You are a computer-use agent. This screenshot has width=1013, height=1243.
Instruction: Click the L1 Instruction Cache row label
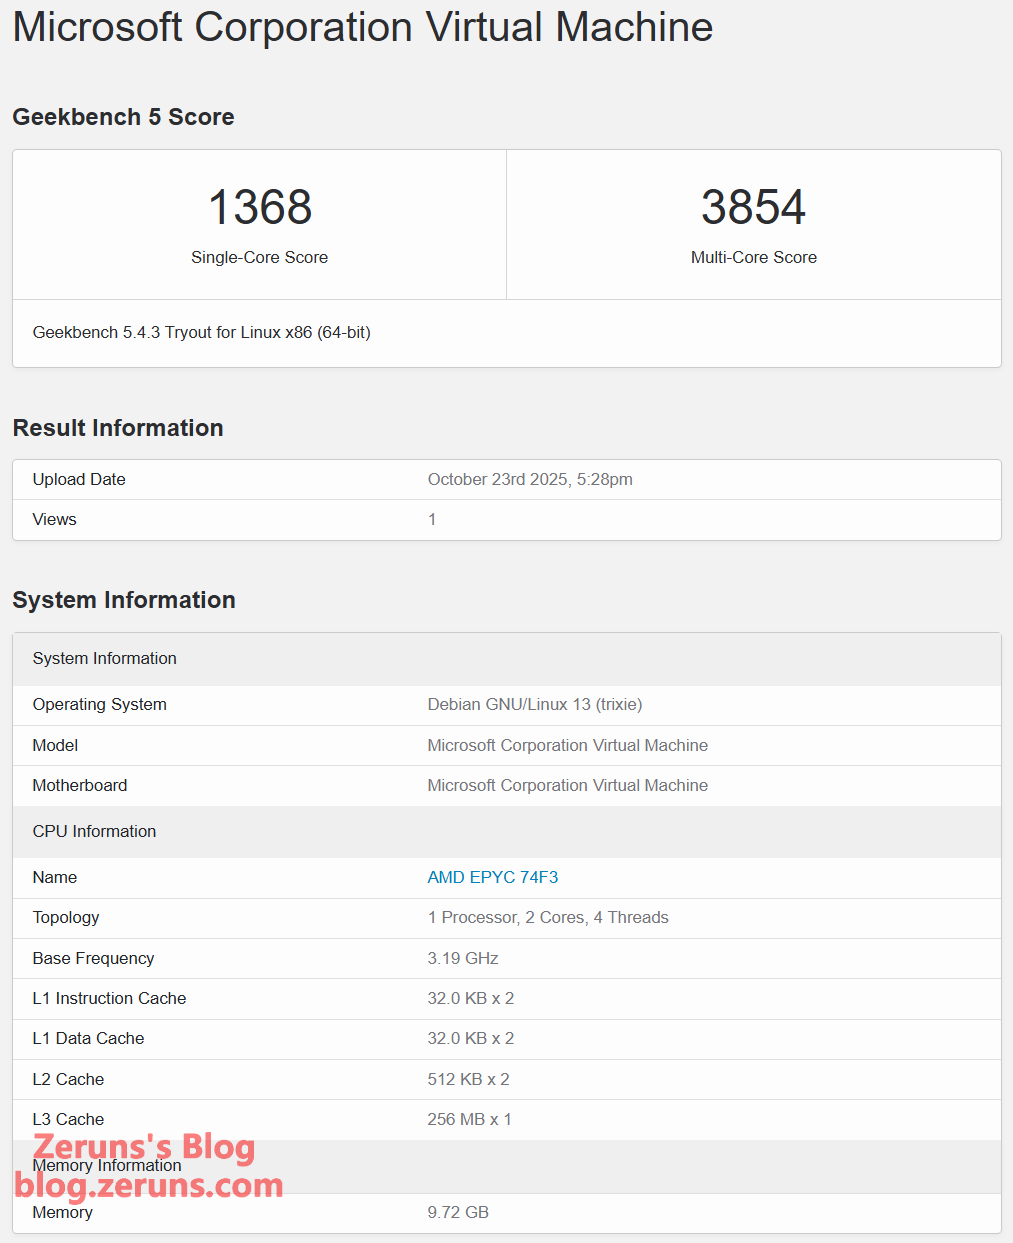[109, 998]
